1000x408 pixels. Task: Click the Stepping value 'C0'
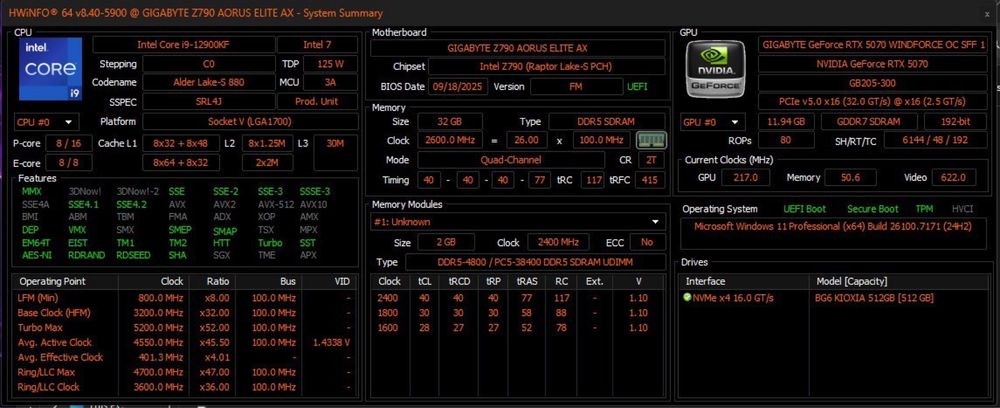[x=209, y=64]
